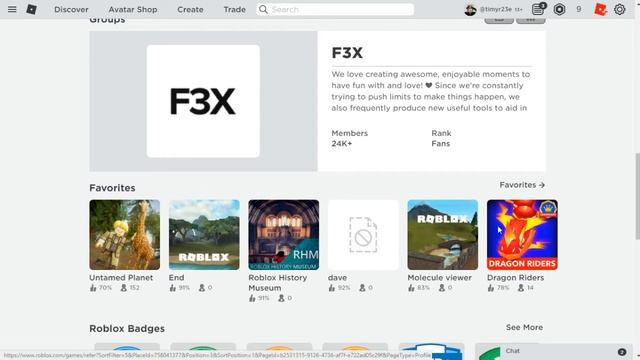
Task: Open the settings gear icon
Action: 620,9
